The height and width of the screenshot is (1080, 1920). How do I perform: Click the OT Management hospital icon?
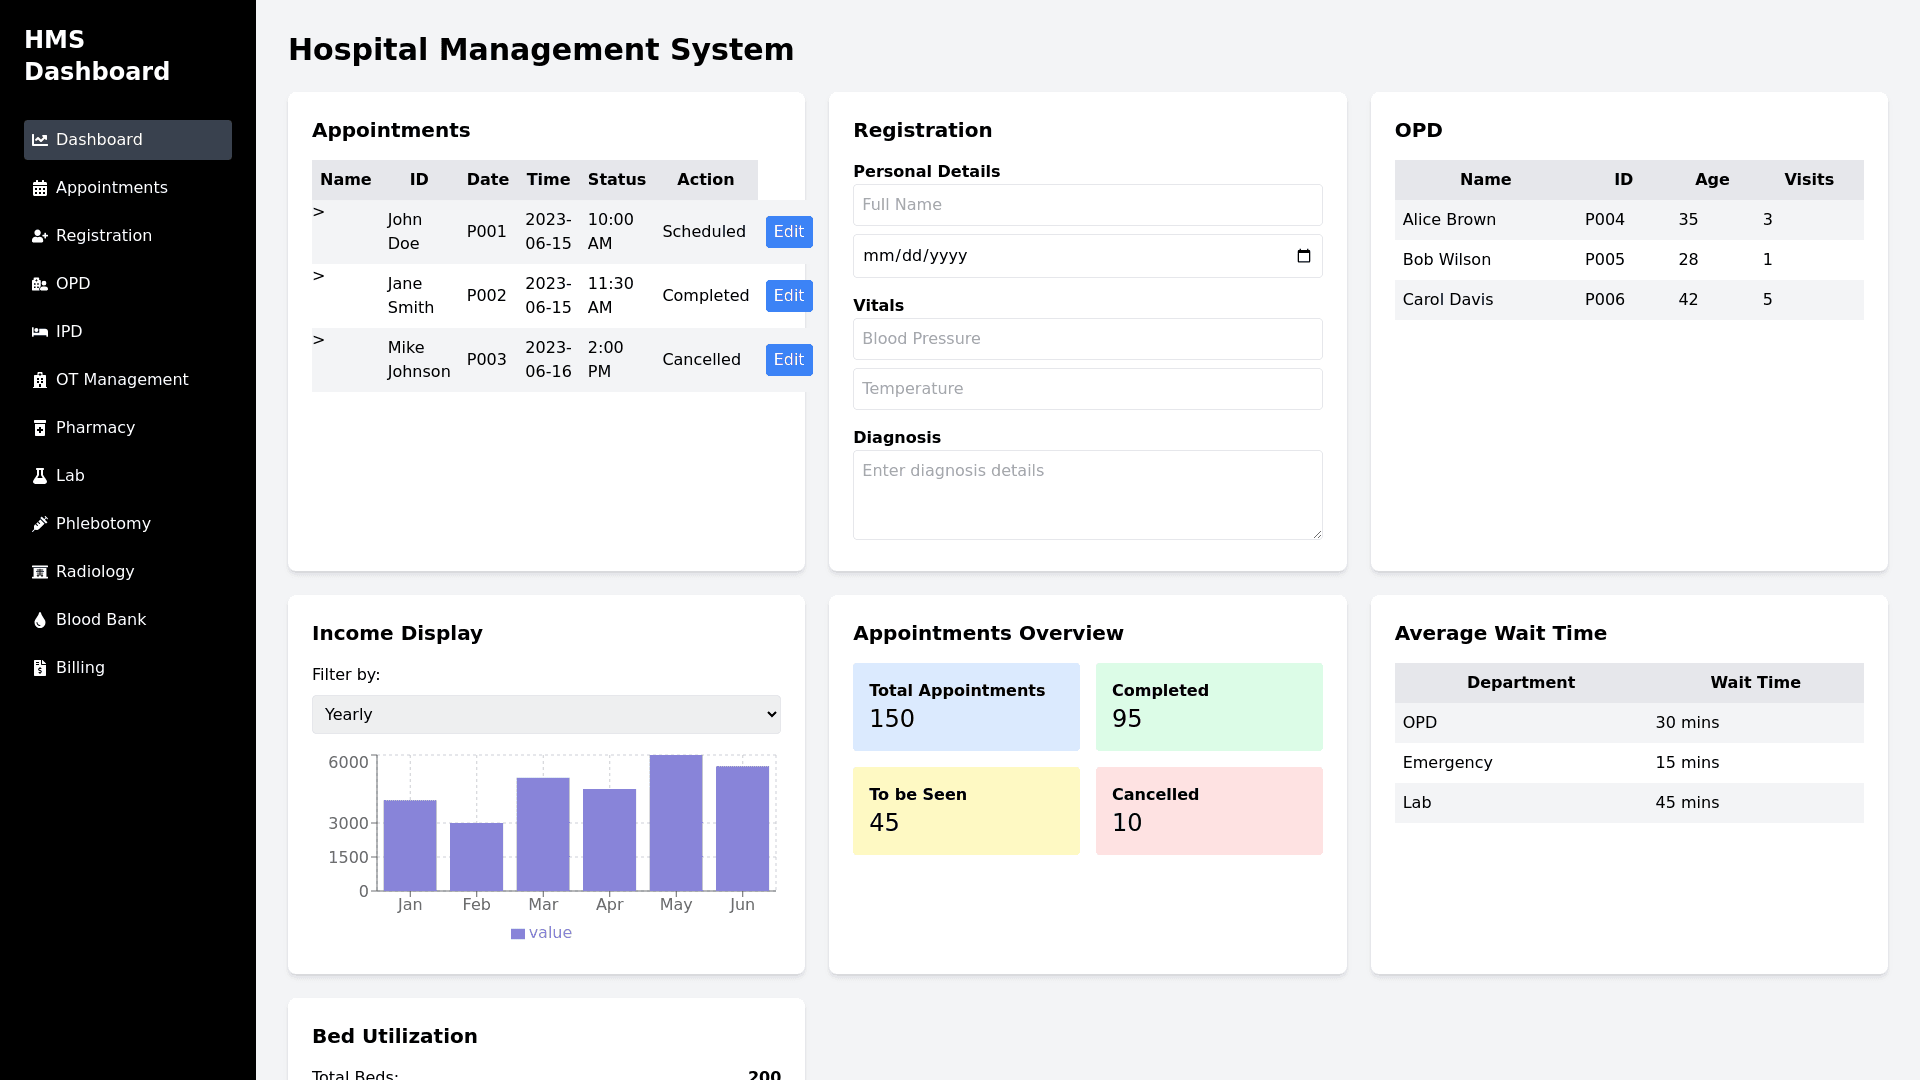click(40, 380)
